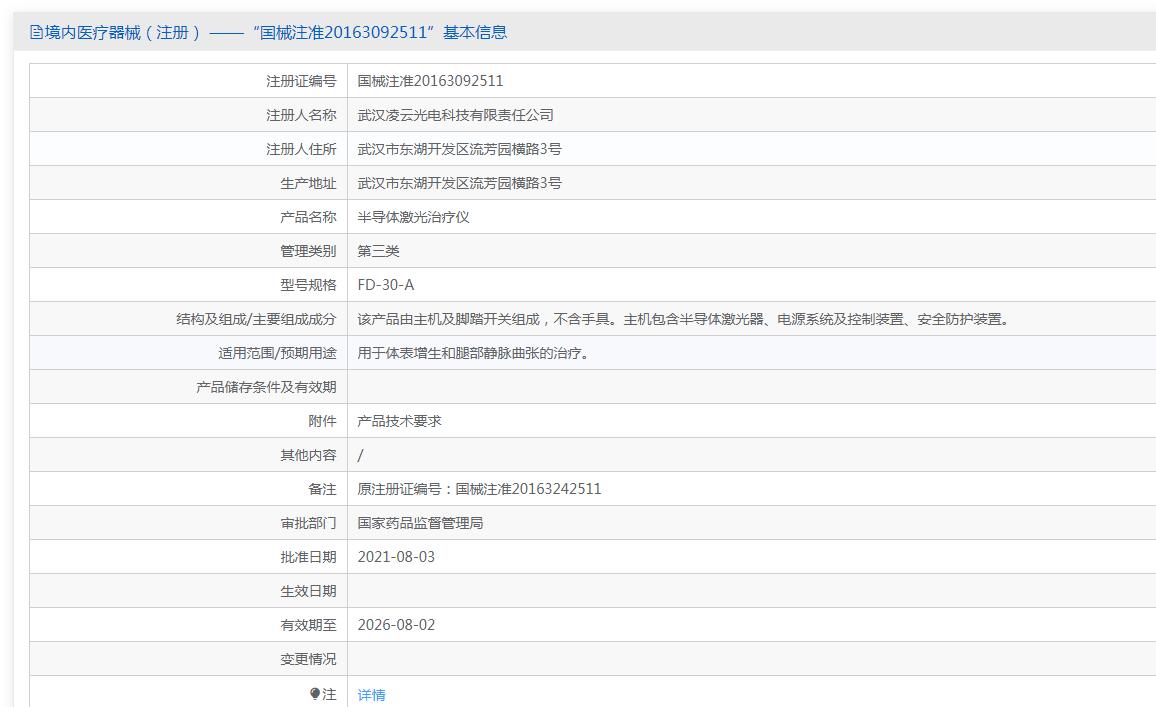Click production address value in 生产地址 row
1156x707 pixels.
point(459,183)
